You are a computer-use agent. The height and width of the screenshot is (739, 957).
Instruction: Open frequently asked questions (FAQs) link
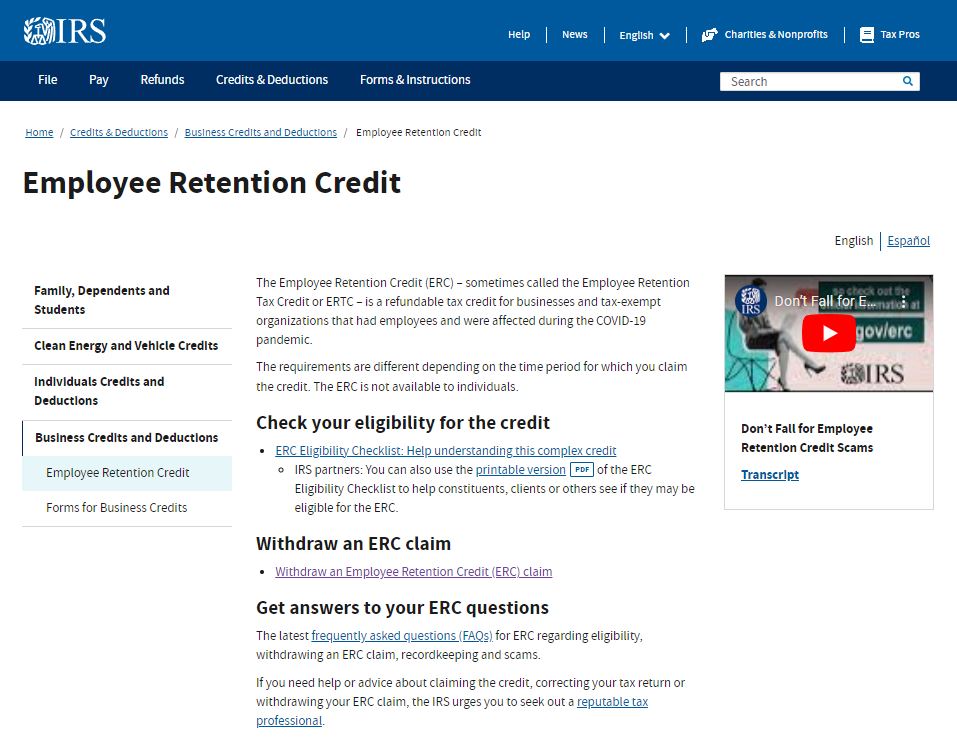click(x=402, y=635)
